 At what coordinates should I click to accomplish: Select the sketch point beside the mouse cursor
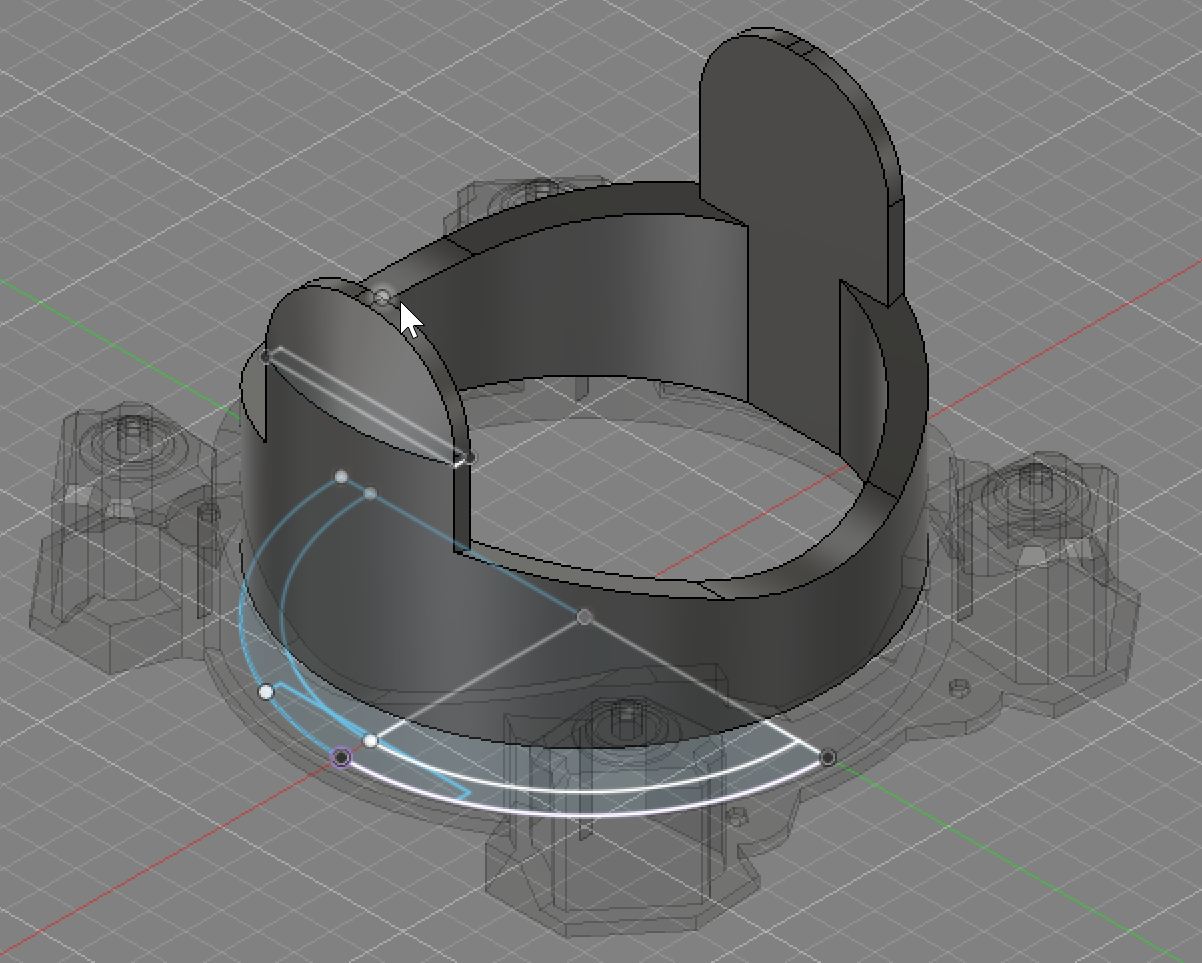pyautogui.click(x=382, y=297)
